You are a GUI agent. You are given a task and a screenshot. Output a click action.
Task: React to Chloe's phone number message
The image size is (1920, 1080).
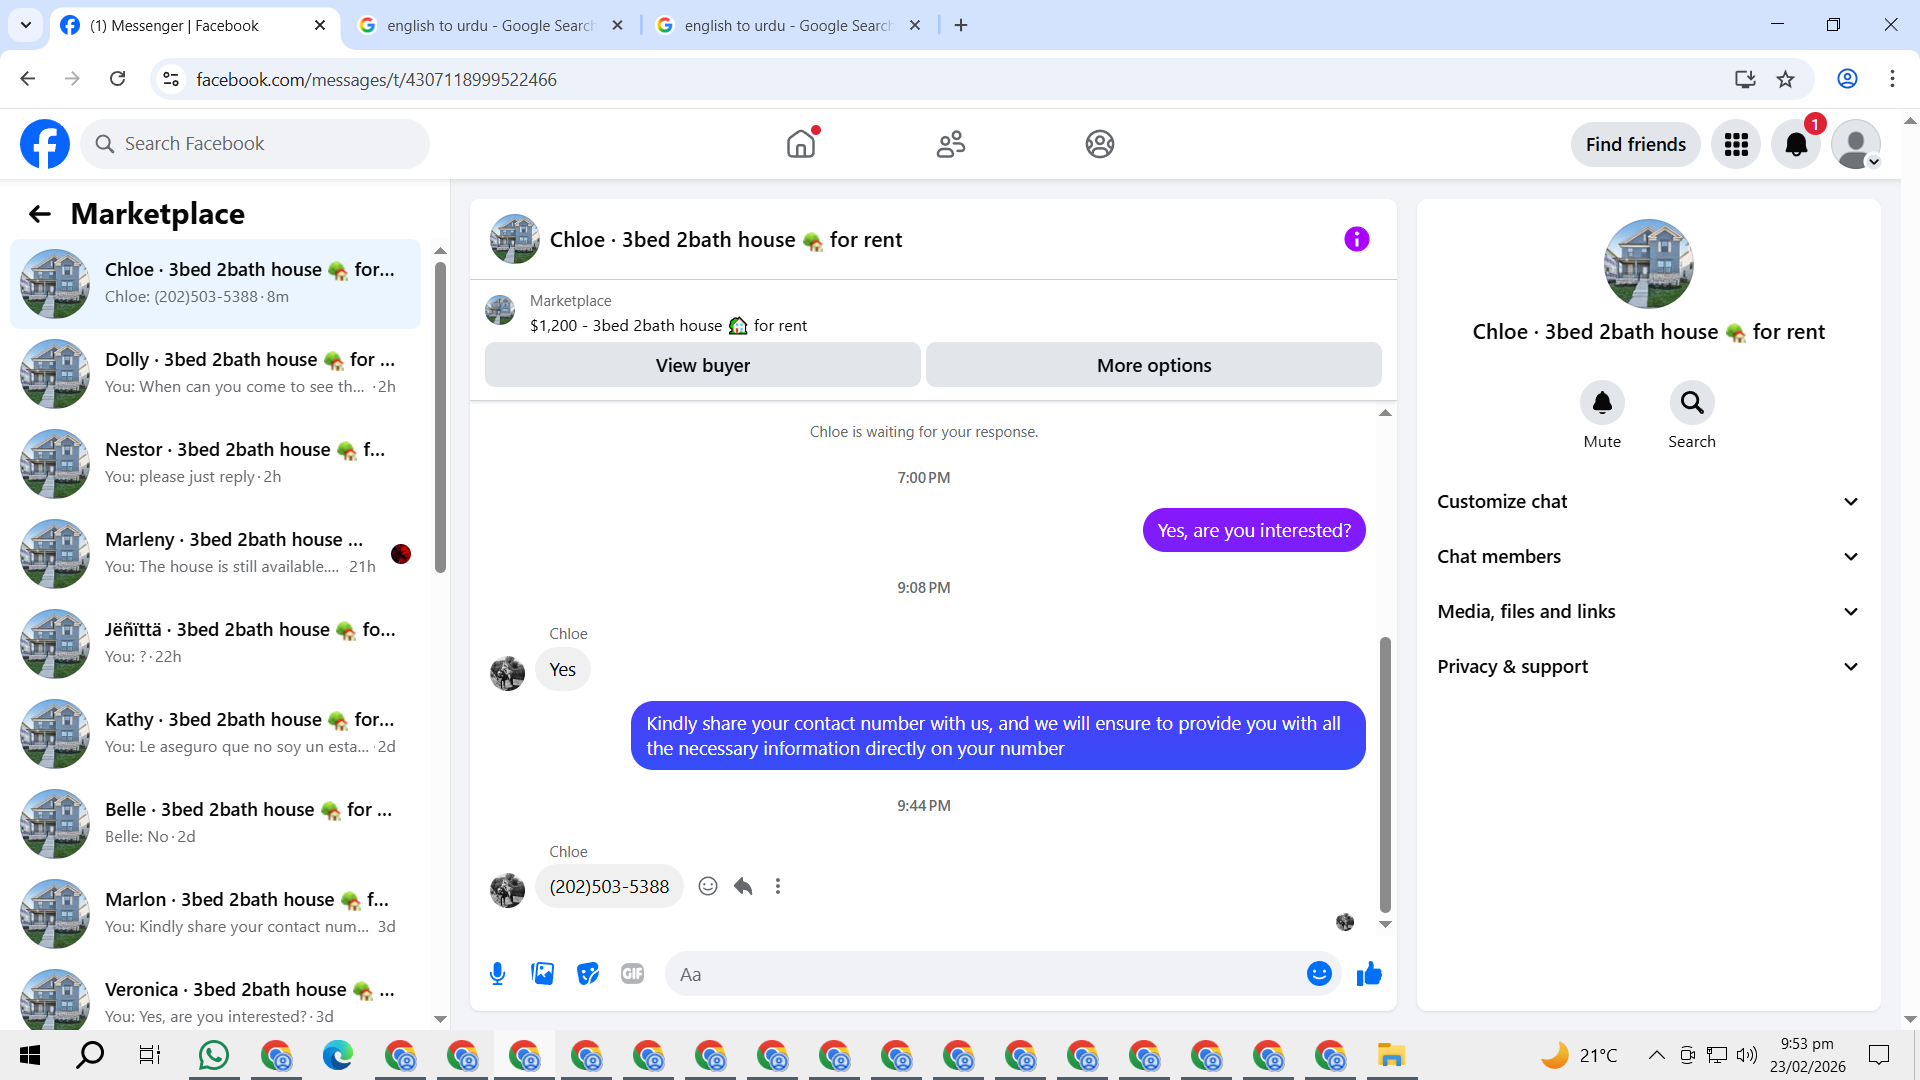(x=708, y=886)
